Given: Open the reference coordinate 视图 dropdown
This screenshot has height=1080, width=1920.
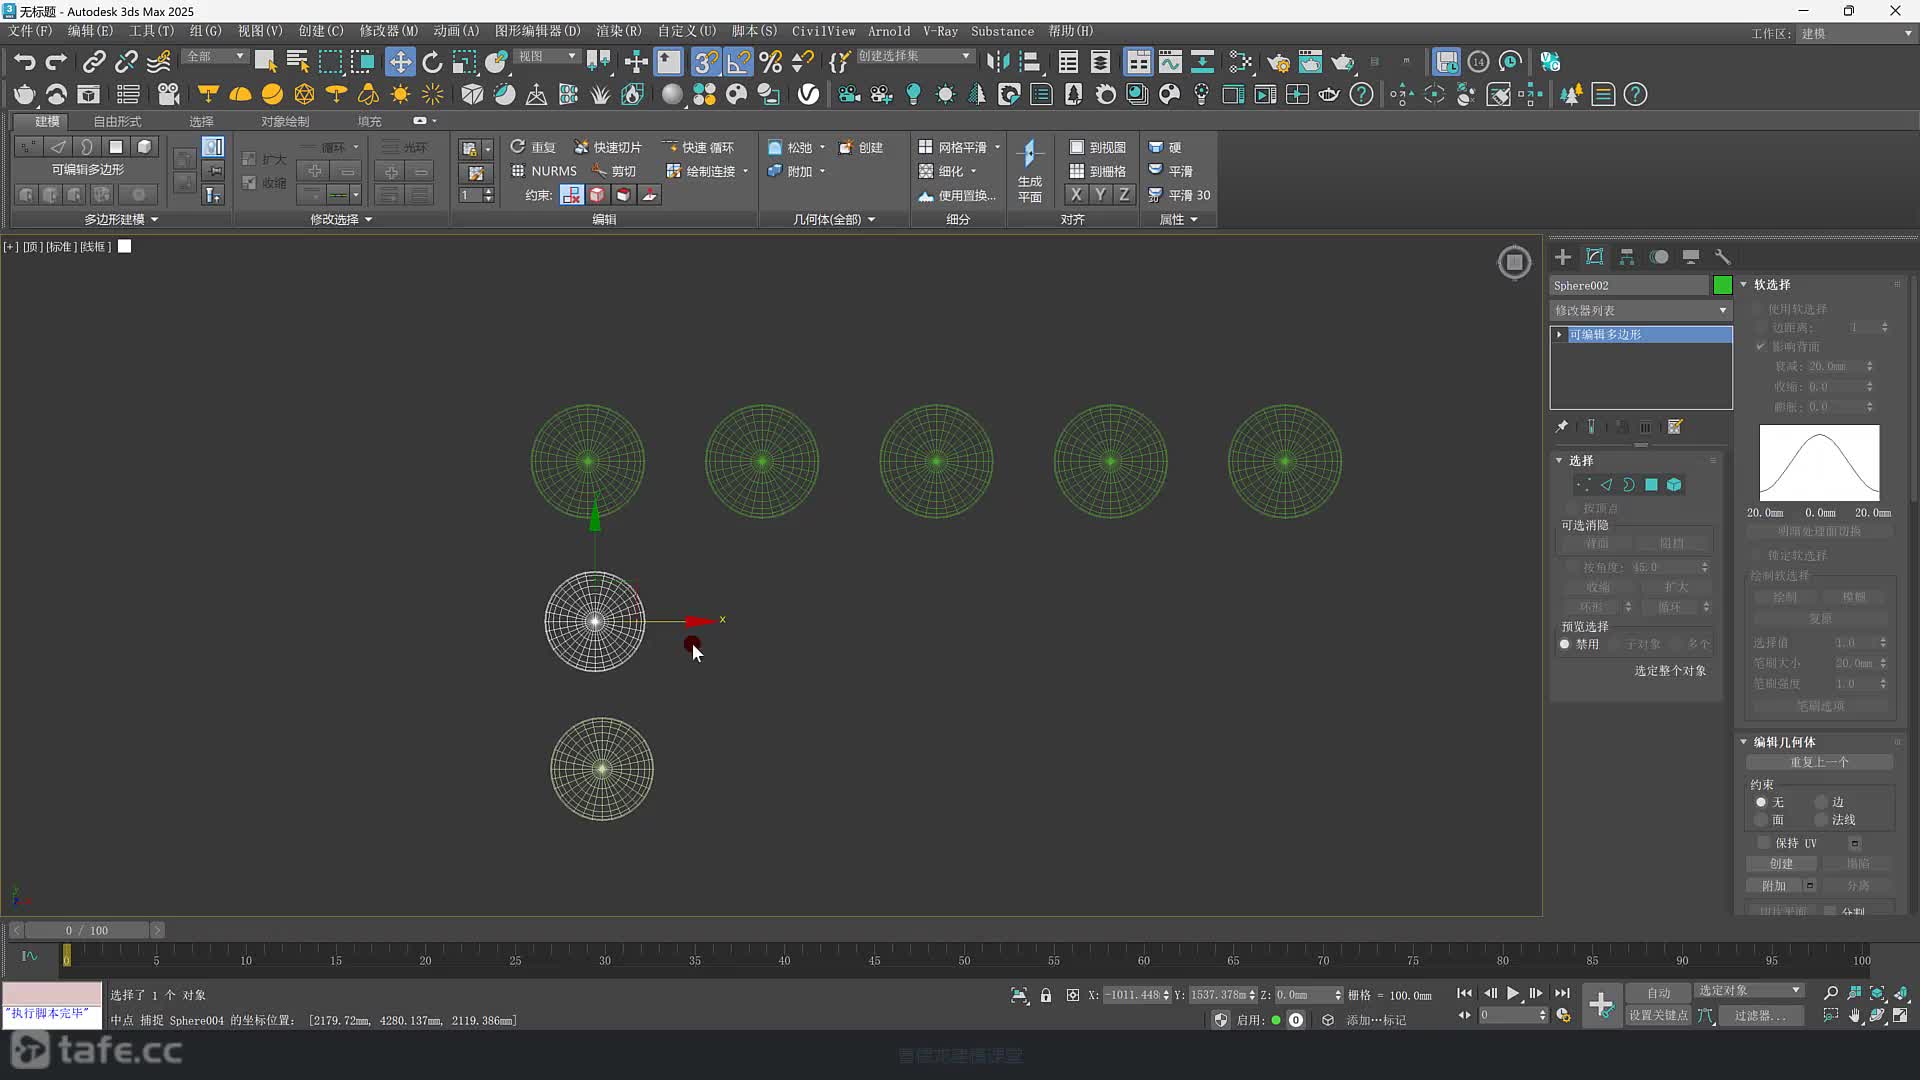Looking at the screenshot, I should point(547,56).
